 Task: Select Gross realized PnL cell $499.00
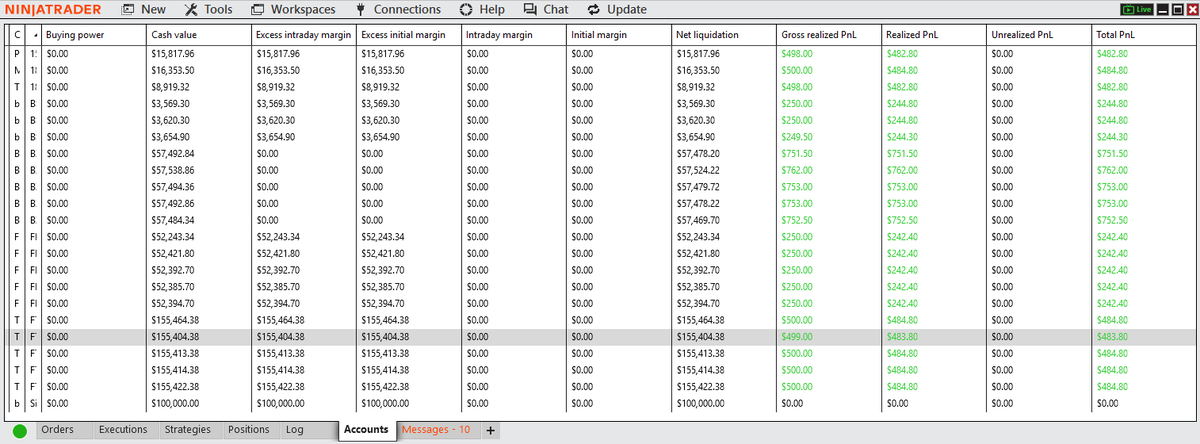click(x=829, y=337)
